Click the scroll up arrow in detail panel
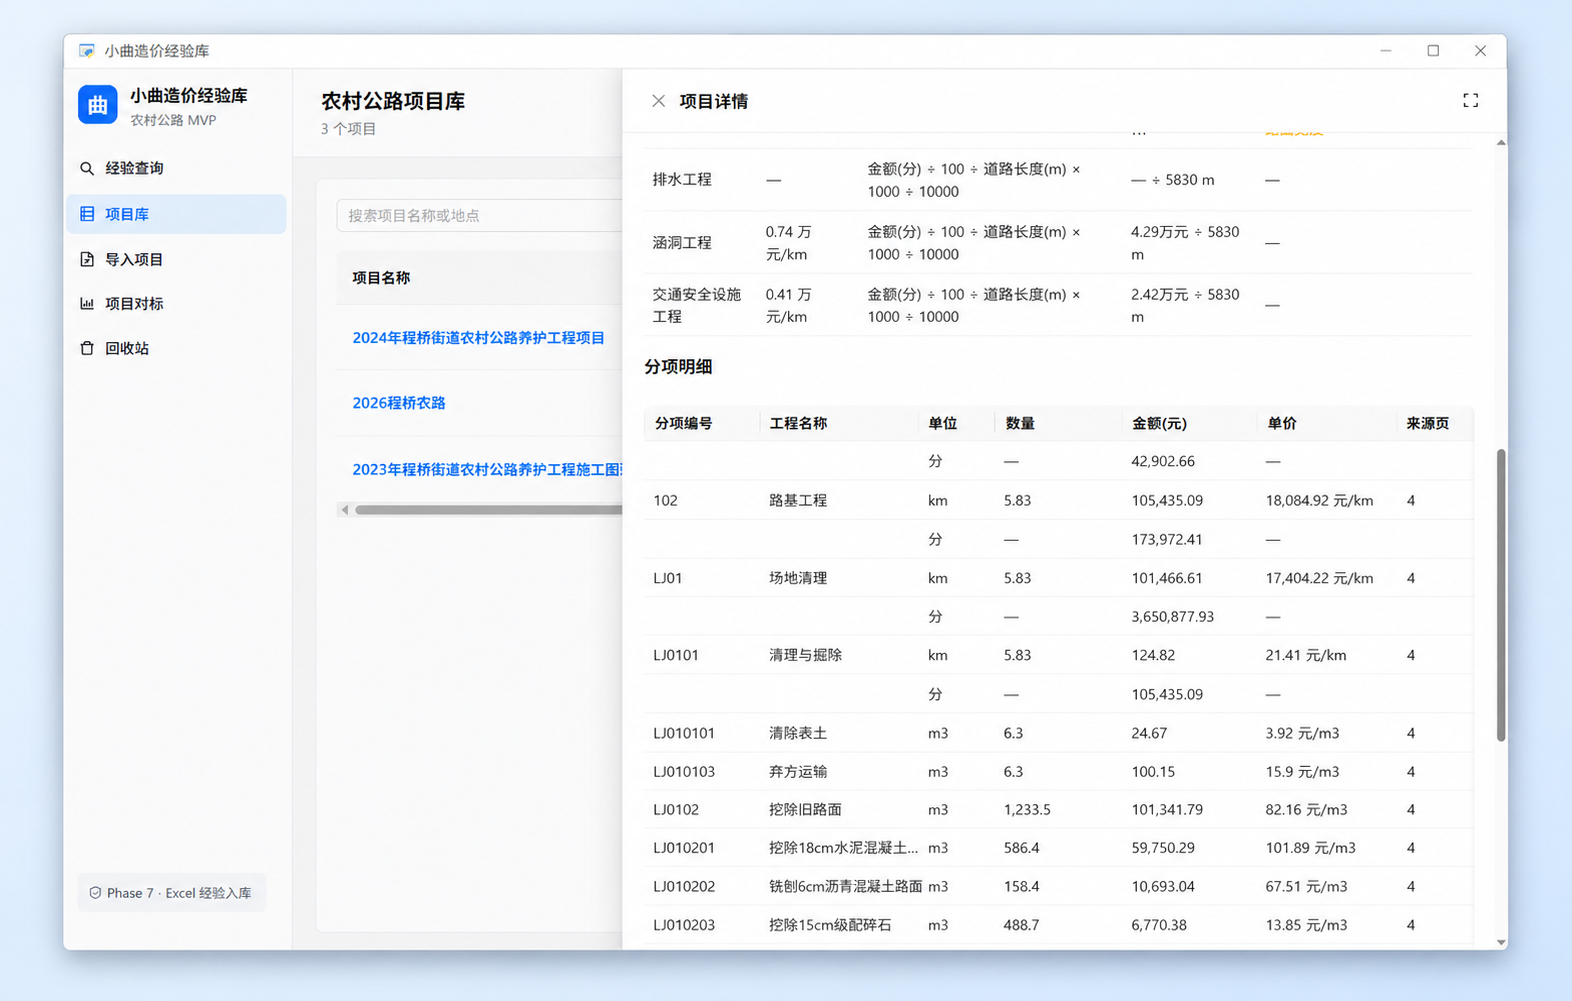This screenshot has height=1001, width=1572. [x=1500, y=143]
